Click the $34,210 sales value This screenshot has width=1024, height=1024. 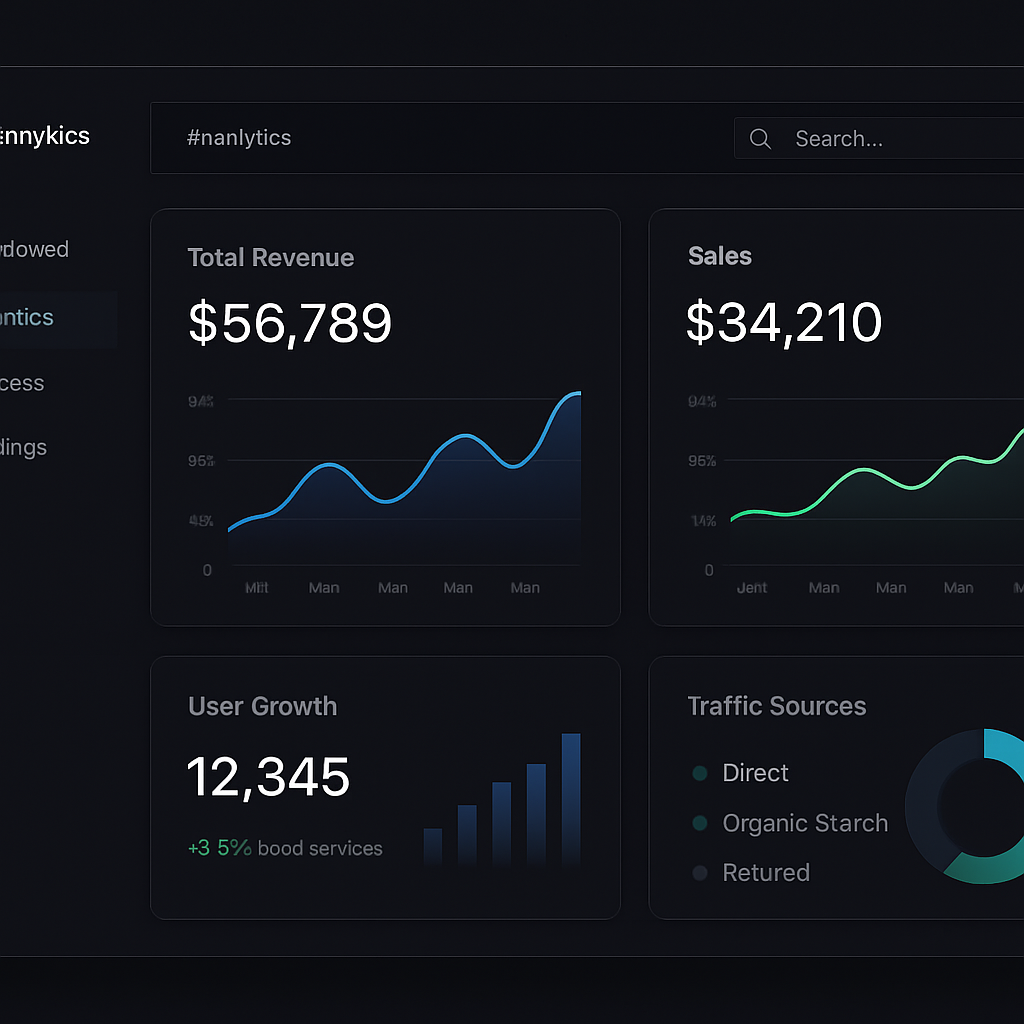coord(784,321)
